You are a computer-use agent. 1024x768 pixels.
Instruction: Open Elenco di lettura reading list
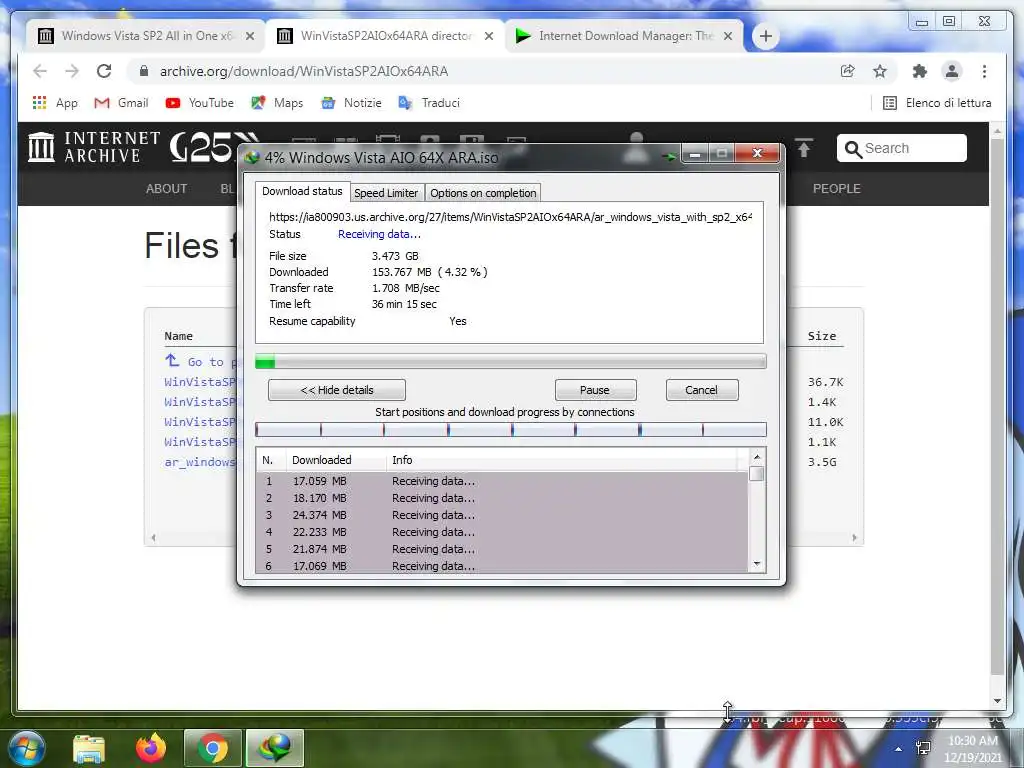coord(937,103)
